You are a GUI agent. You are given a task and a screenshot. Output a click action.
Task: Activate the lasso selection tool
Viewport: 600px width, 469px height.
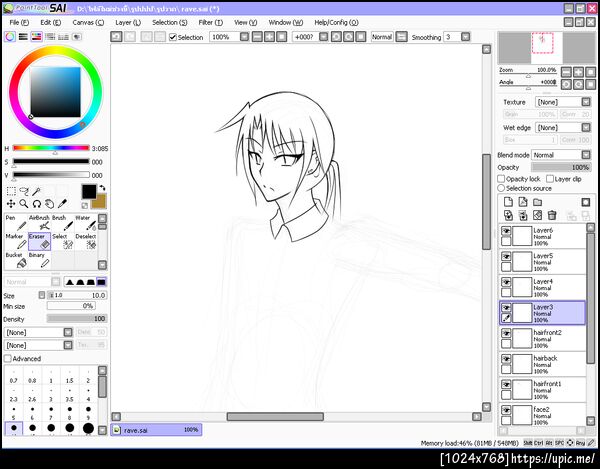pos(24,191)
